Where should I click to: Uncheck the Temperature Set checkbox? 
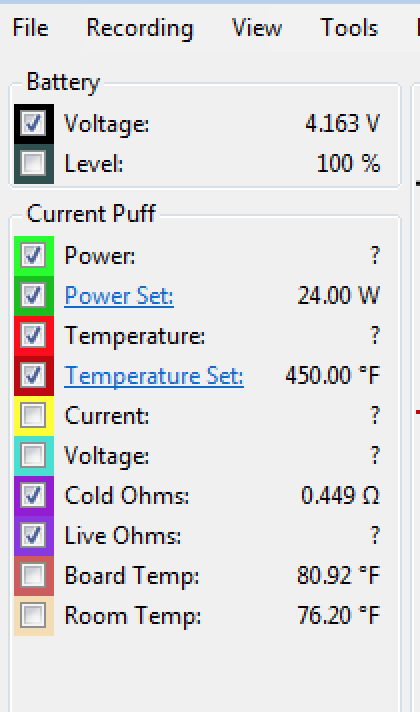tap(33, 376)
